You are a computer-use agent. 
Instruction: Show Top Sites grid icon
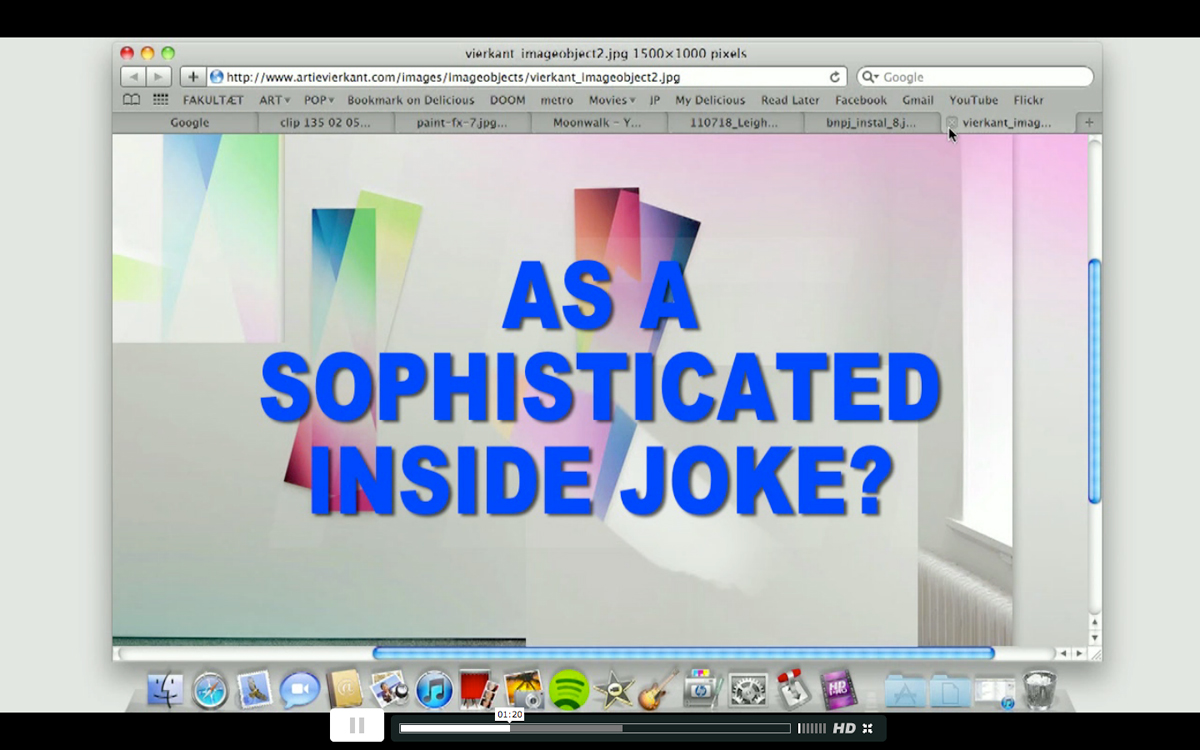coord(160,100)
